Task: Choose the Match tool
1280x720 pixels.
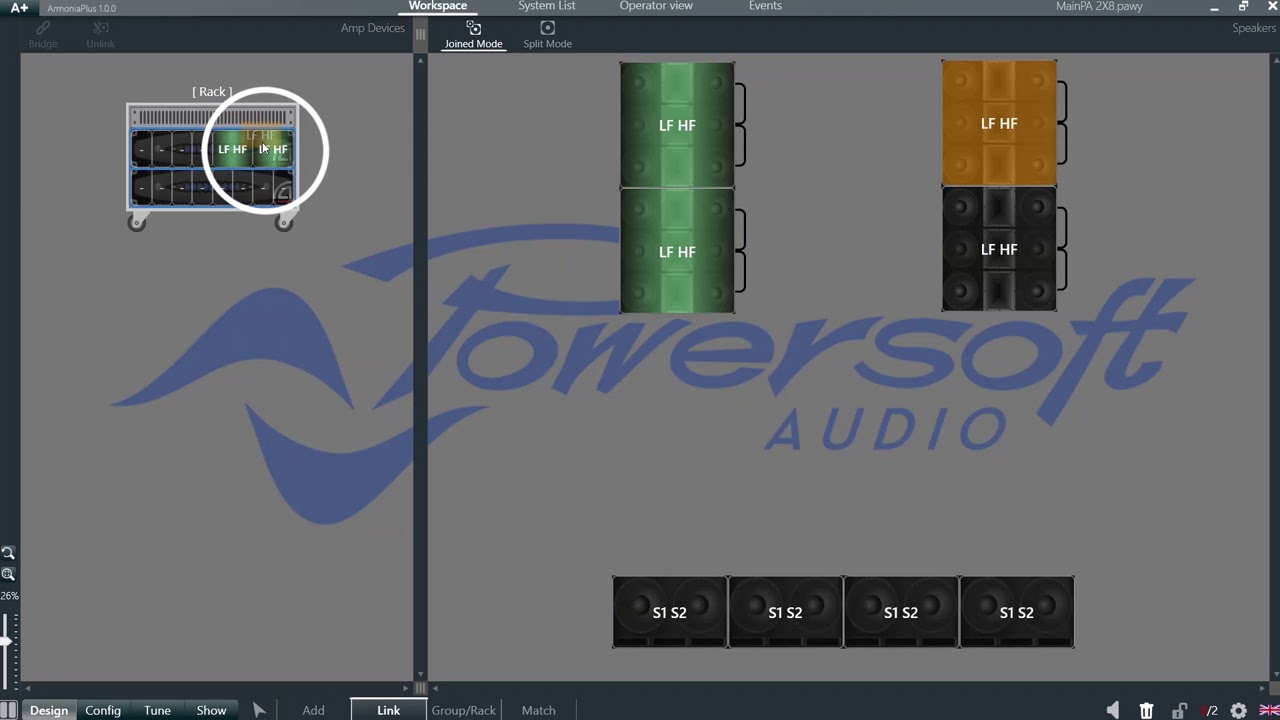Action: tap(538, 710)
